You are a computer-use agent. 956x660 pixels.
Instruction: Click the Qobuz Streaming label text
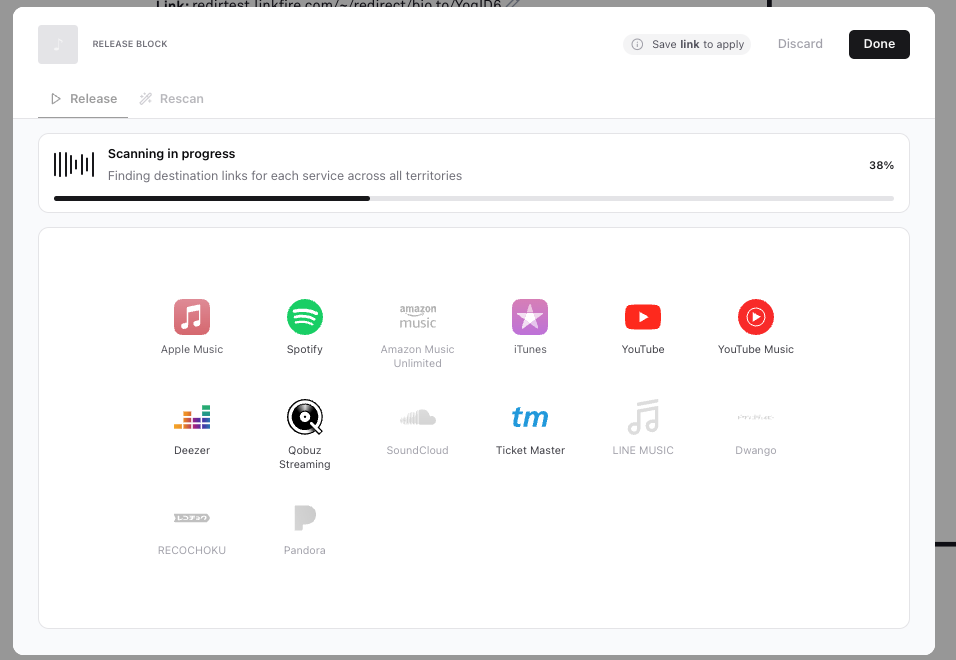tap(304, 457)
